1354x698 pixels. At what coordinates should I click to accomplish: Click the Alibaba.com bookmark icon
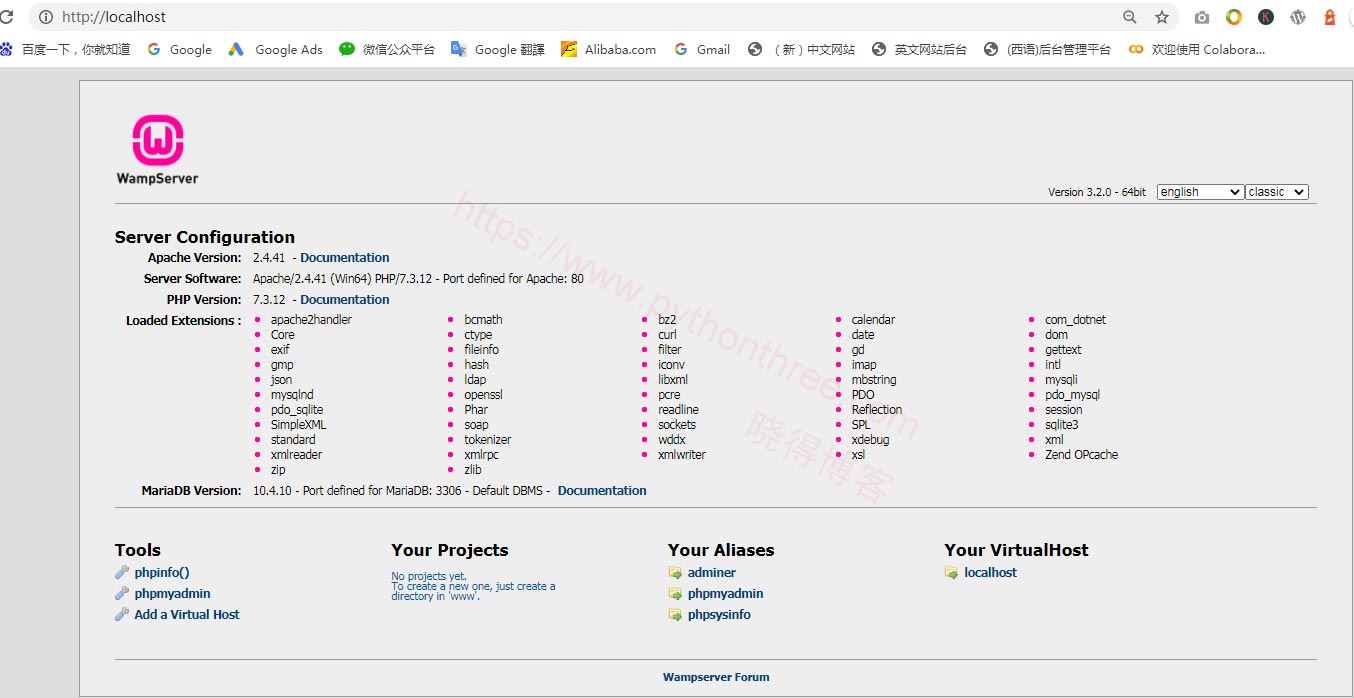(569, 49)
